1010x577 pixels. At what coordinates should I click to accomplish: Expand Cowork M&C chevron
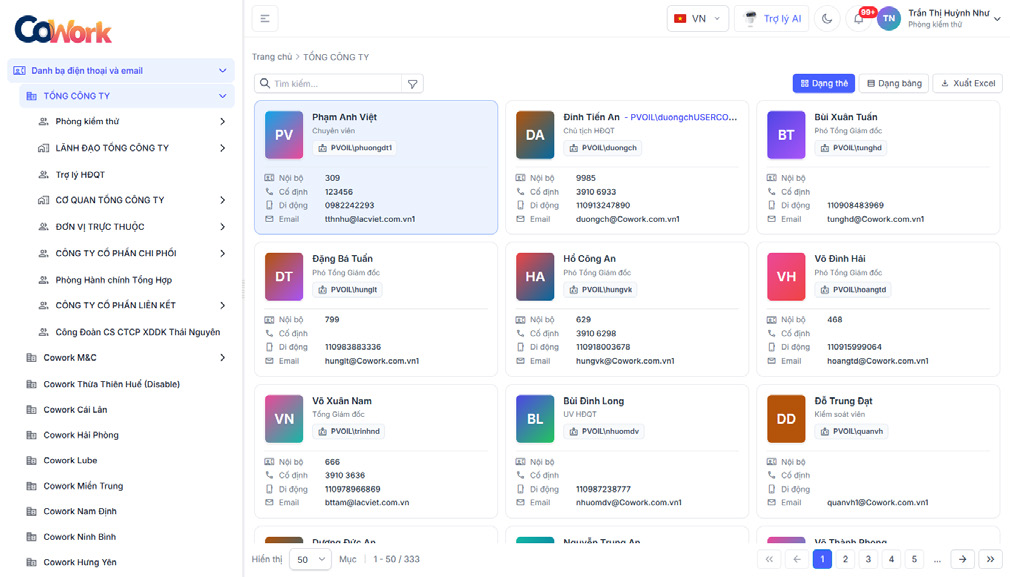coord(222,357)
